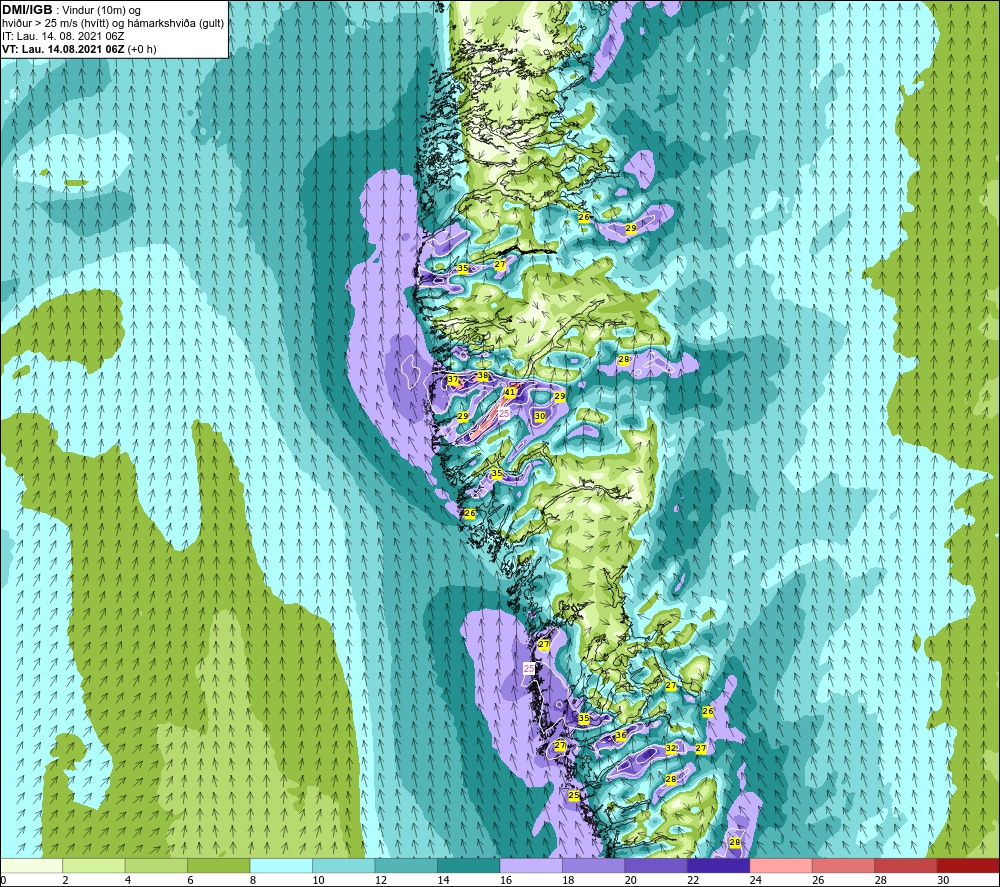Click the 8–10 m/s pale cyan swatch
This screenshot has height=887, width=1000.
tap(281, 865)
